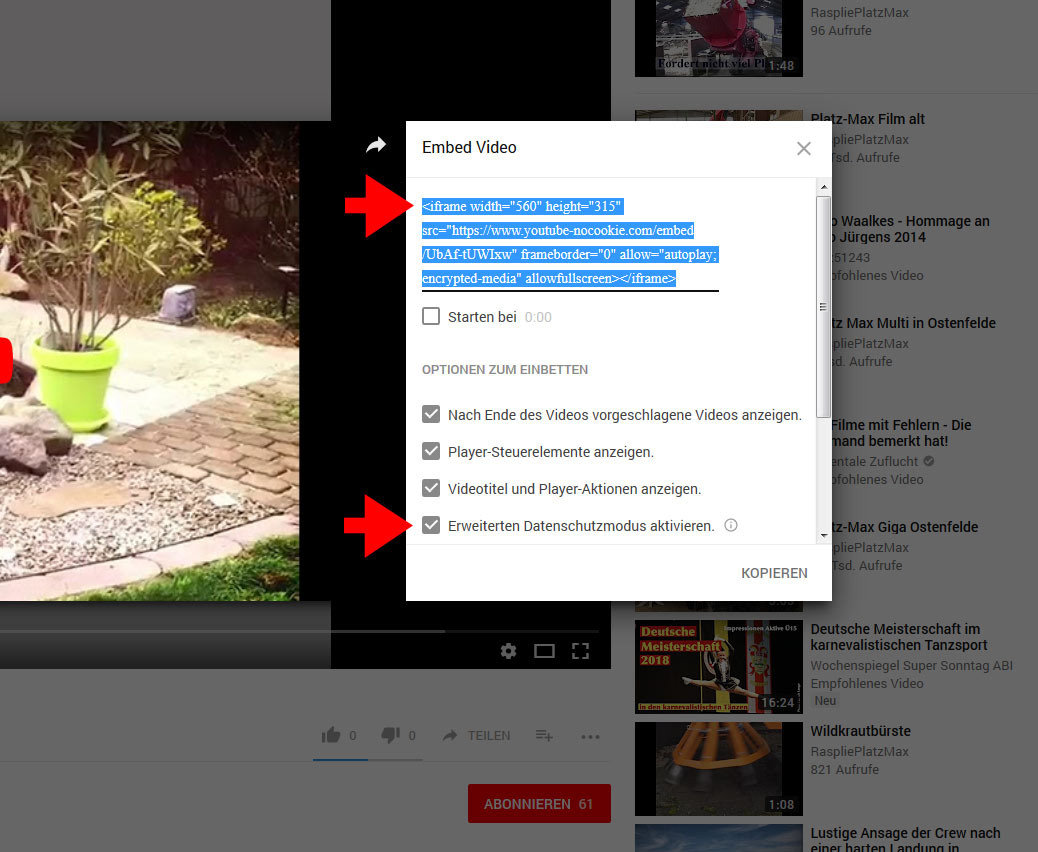Screen dimensions: 1038x852
Task: Dislike the video with thumbs down
Action: [x=391, y=735]
